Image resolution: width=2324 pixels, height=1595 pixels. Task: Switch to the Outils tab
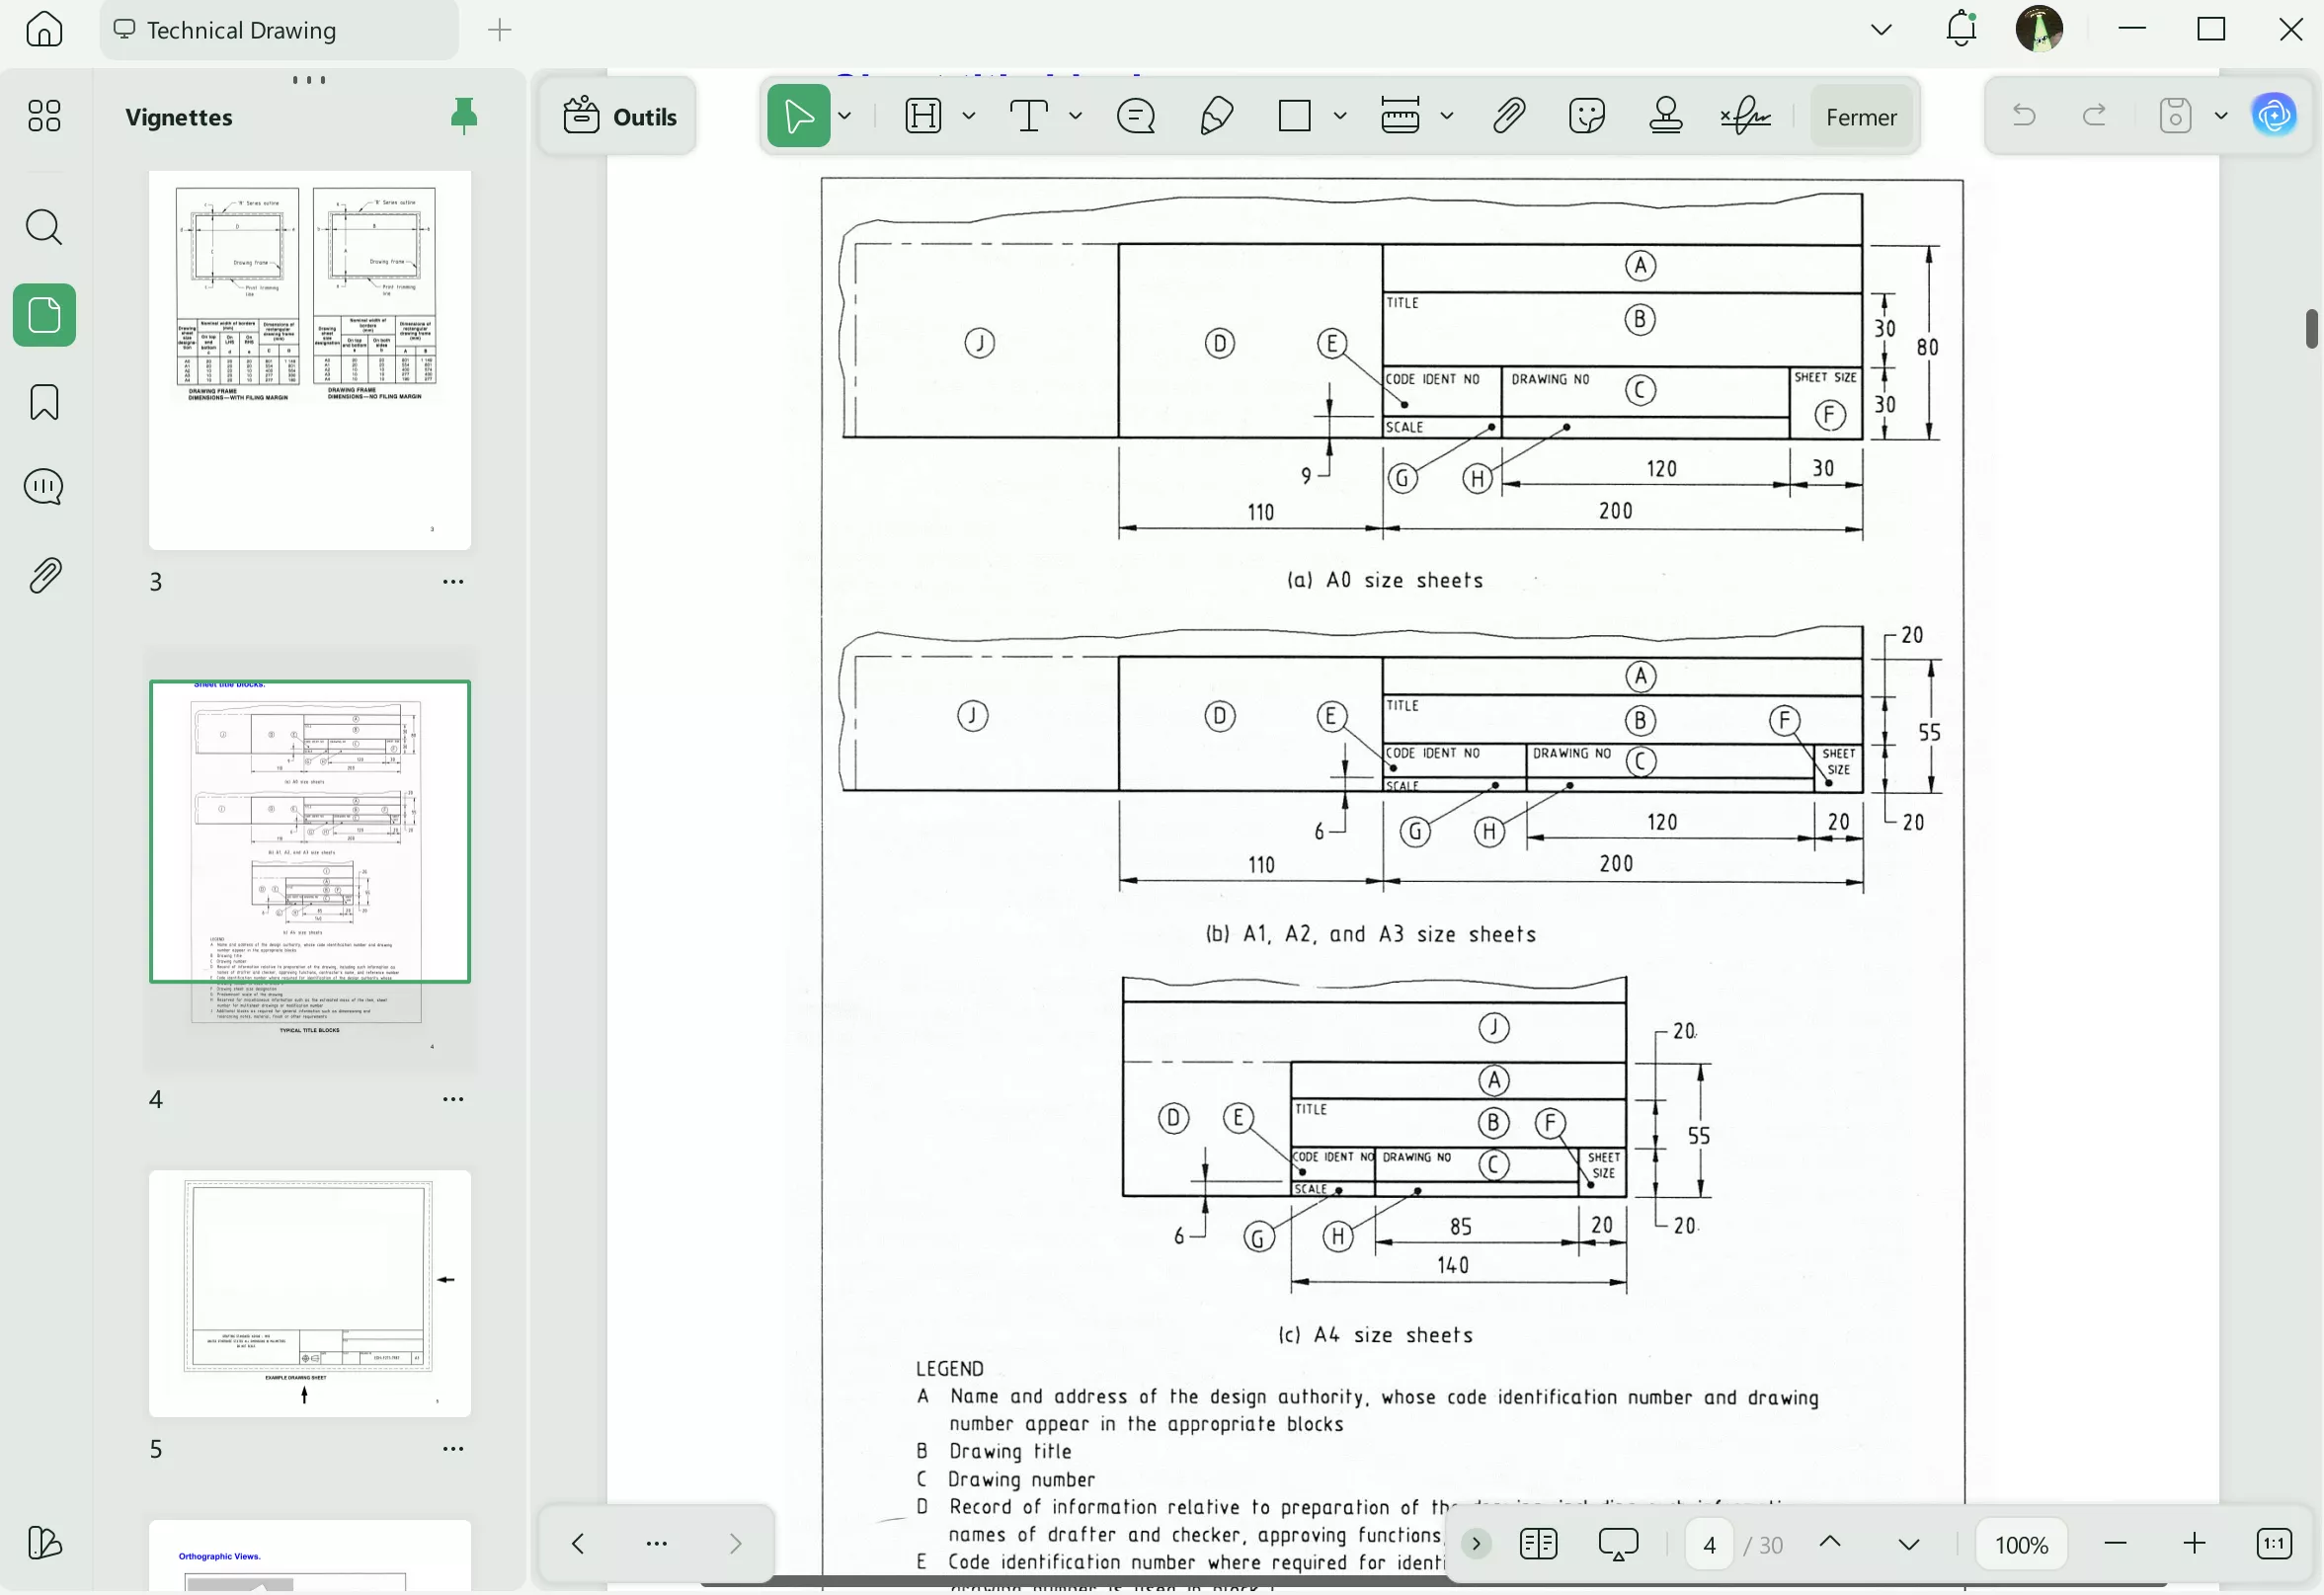(x=617, y=116)
